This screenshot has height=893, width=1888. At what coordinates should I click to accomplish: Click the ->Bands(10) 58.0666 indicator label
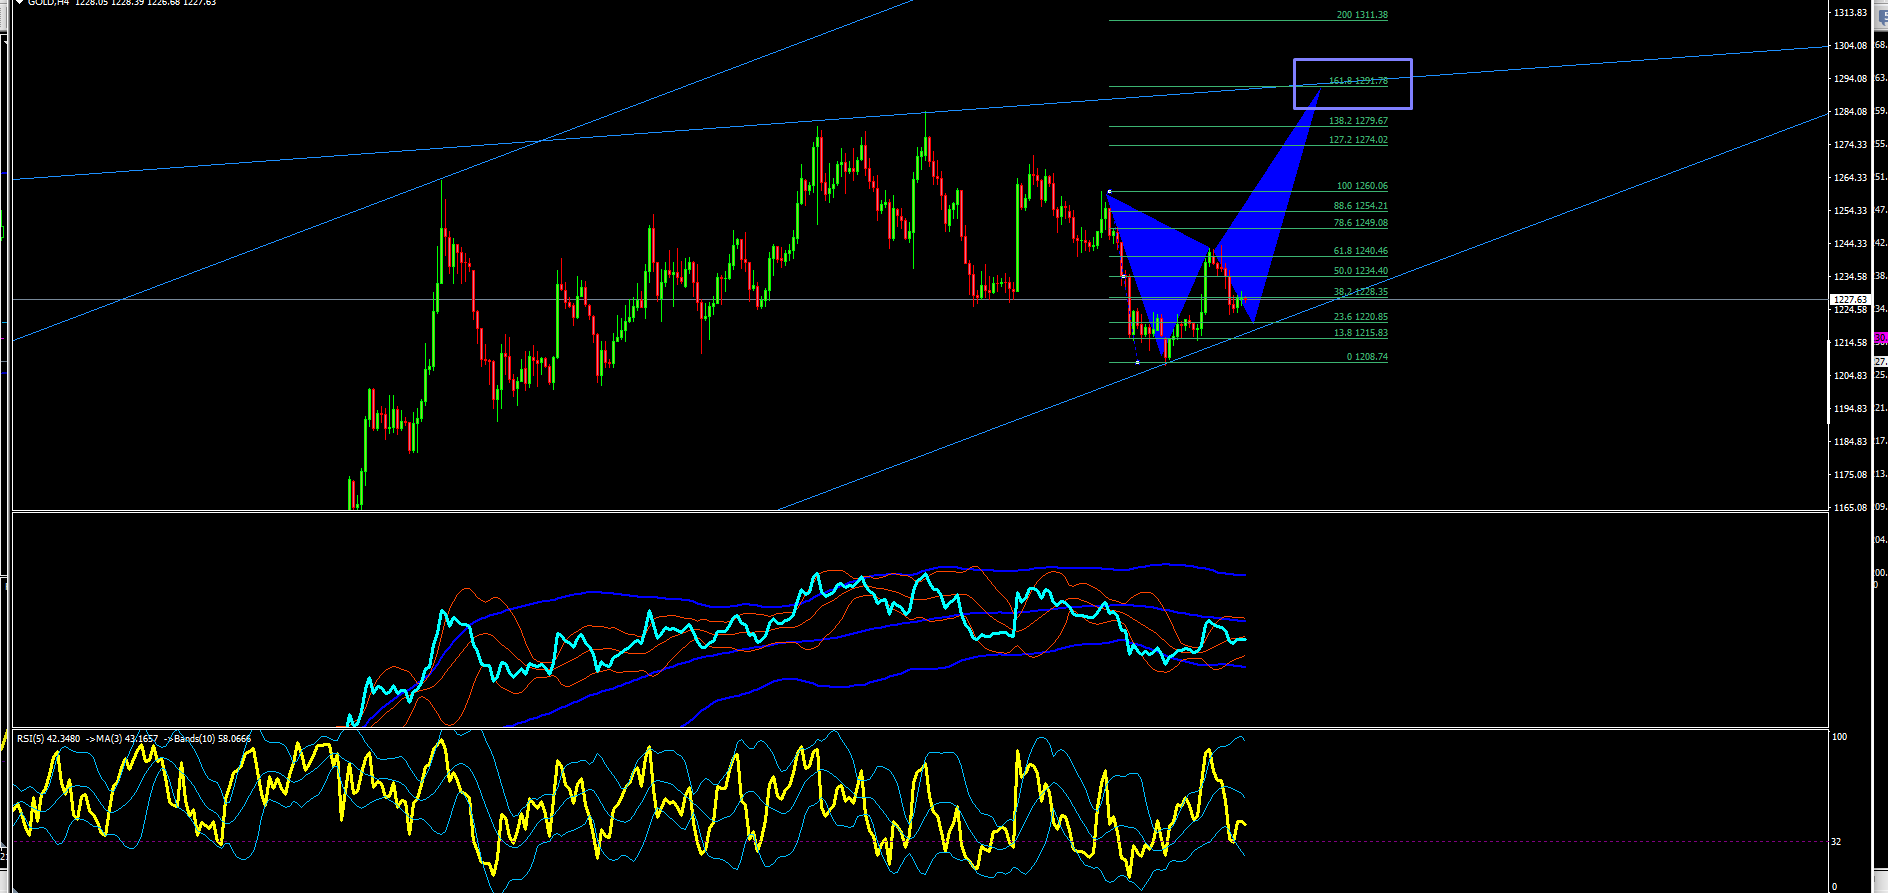208,739
